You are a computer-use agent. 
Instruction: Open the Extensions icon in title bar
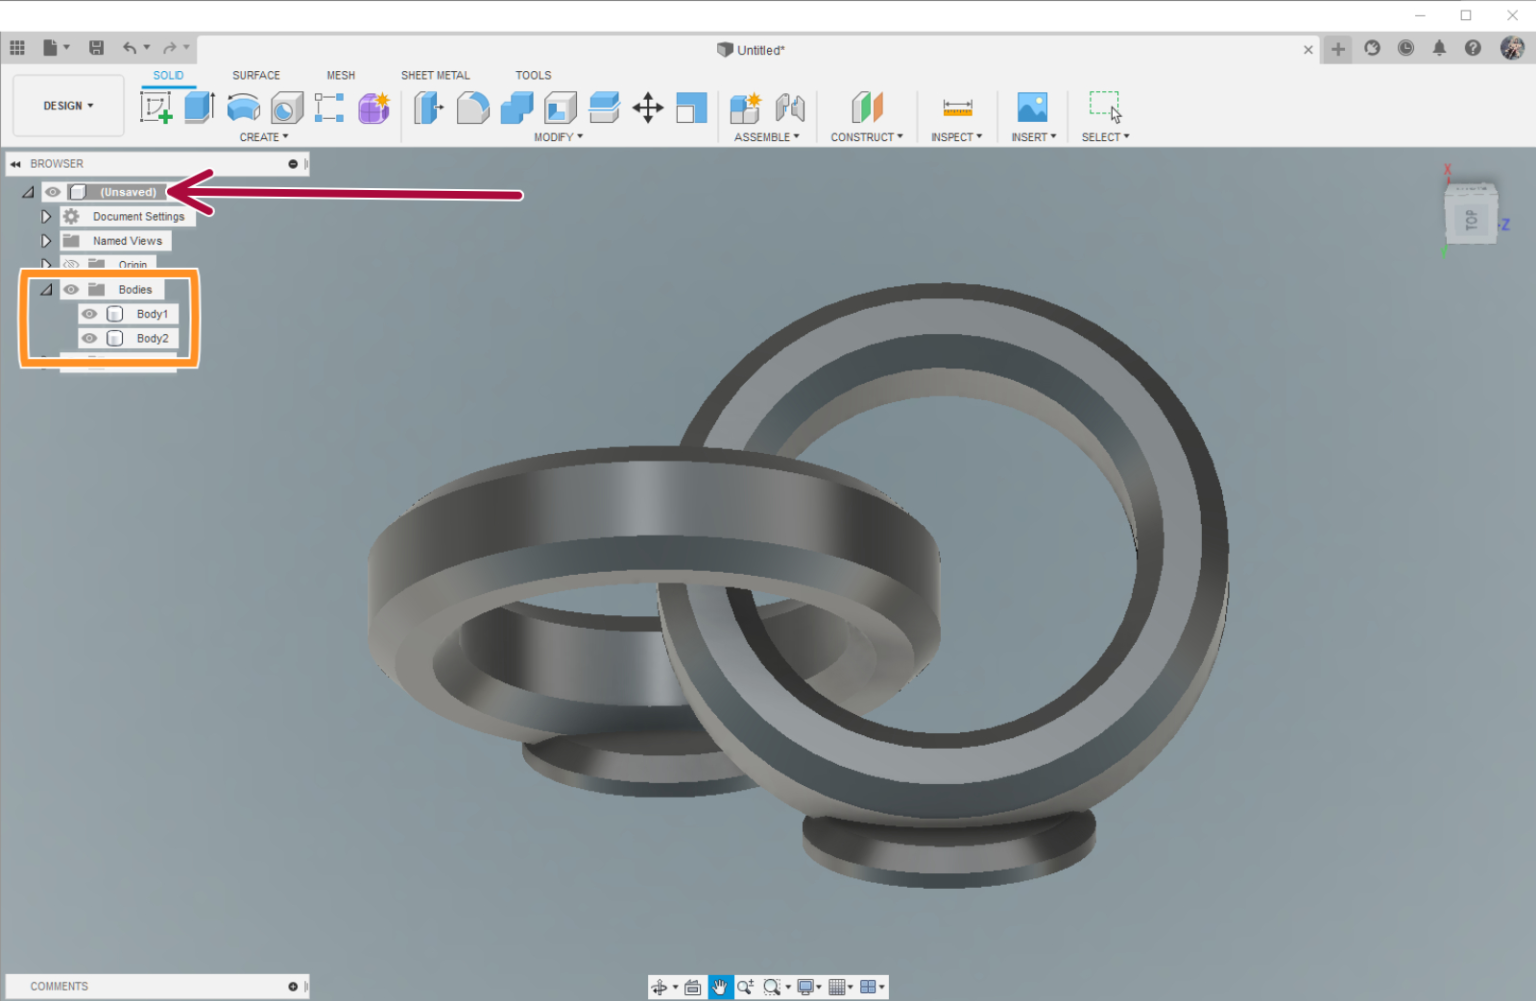pos(1372,48)
